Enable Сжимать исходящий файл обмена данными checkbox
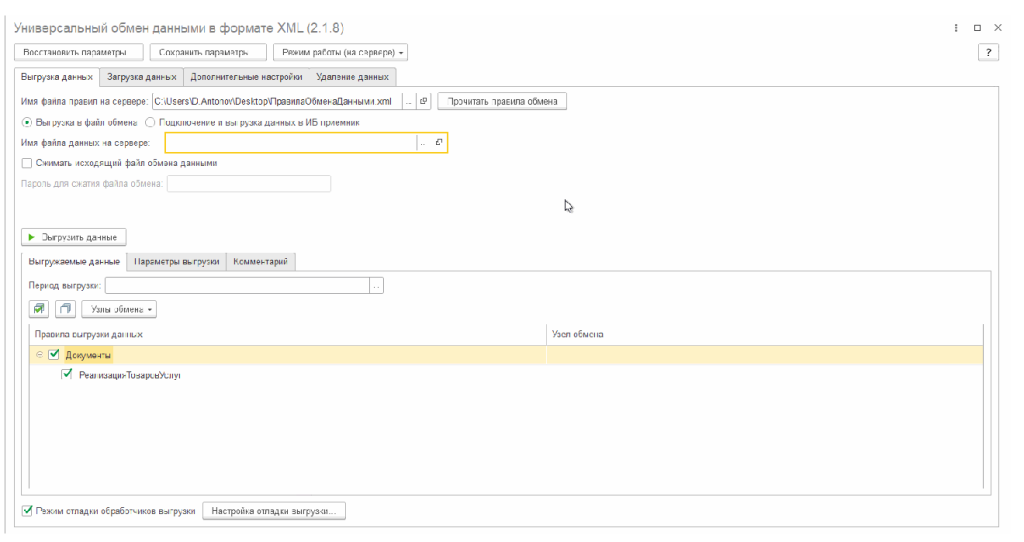Image resolution: width=1024 pixels, height=542 pixels. (x=27, y=162)
